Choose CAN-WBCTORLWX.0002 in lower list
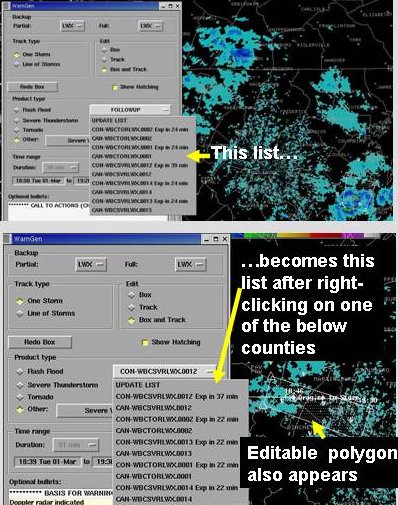The width and height of the screenshot is (398, 505). click(x=154, y=431)
